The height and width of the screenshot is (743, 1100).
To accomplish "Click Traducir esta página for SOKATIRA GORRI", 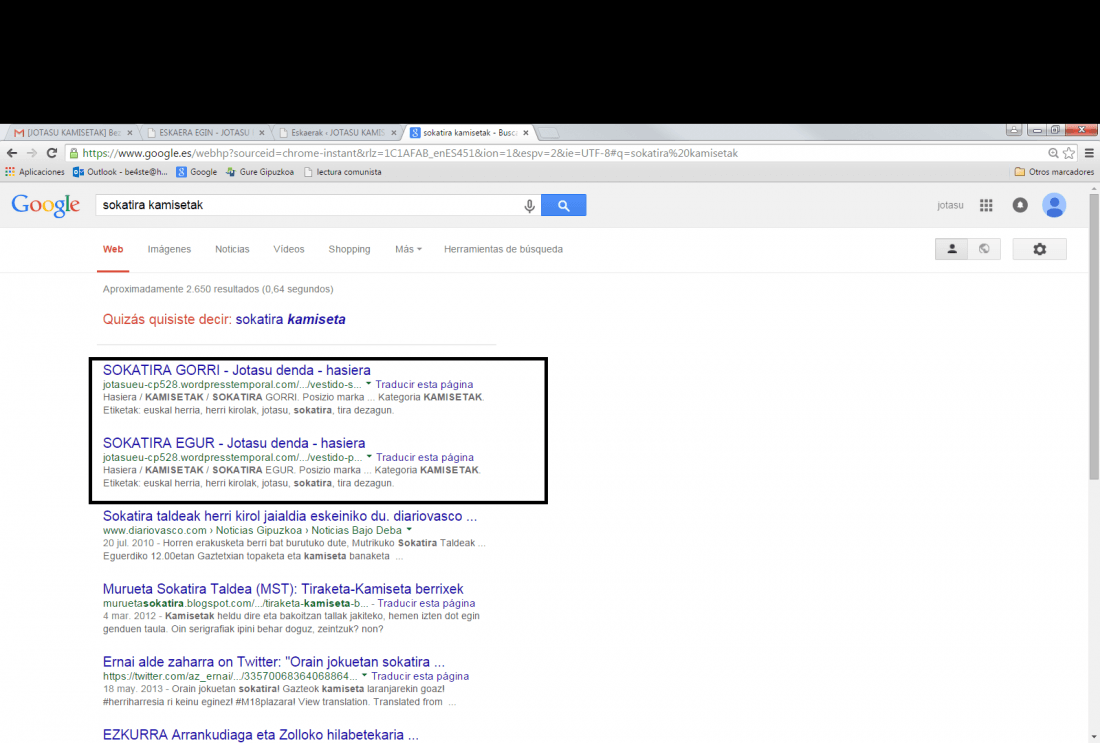I will 424,384.
